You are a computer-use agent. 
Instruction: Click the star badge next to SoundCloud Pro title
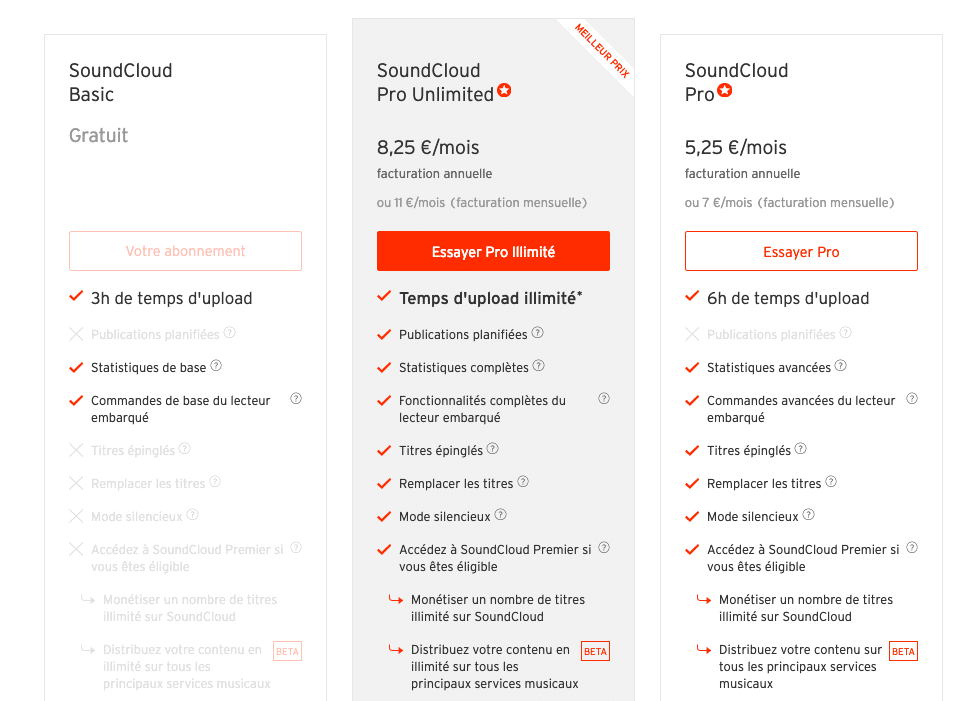725,90
